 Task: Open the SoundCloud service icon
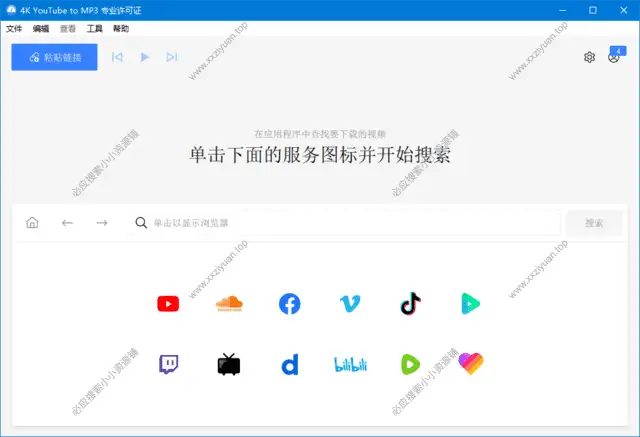pos(229,304)
